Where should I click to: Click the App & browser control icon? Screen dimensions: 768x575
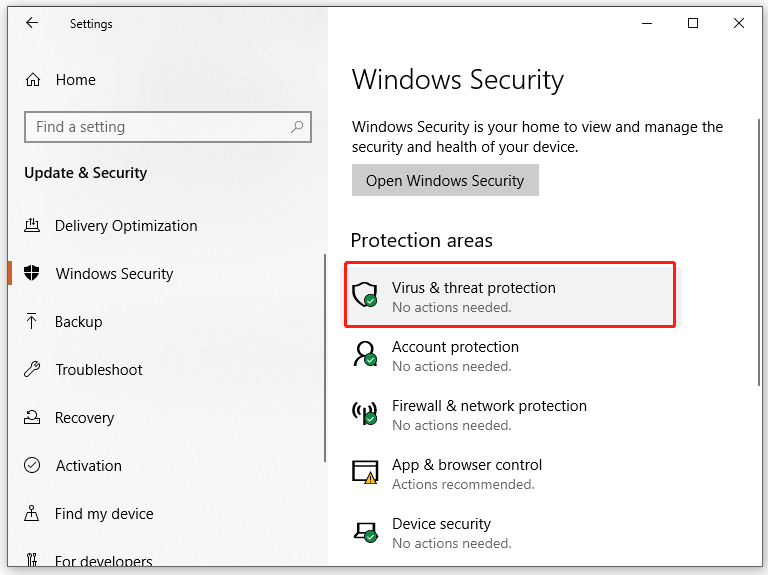point(365,472)
